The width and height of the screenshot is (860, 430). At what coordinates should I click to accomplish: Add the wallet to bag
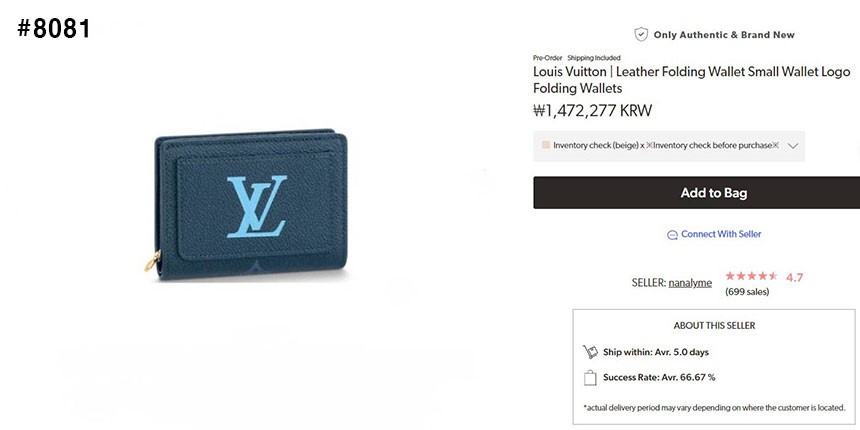697,193
